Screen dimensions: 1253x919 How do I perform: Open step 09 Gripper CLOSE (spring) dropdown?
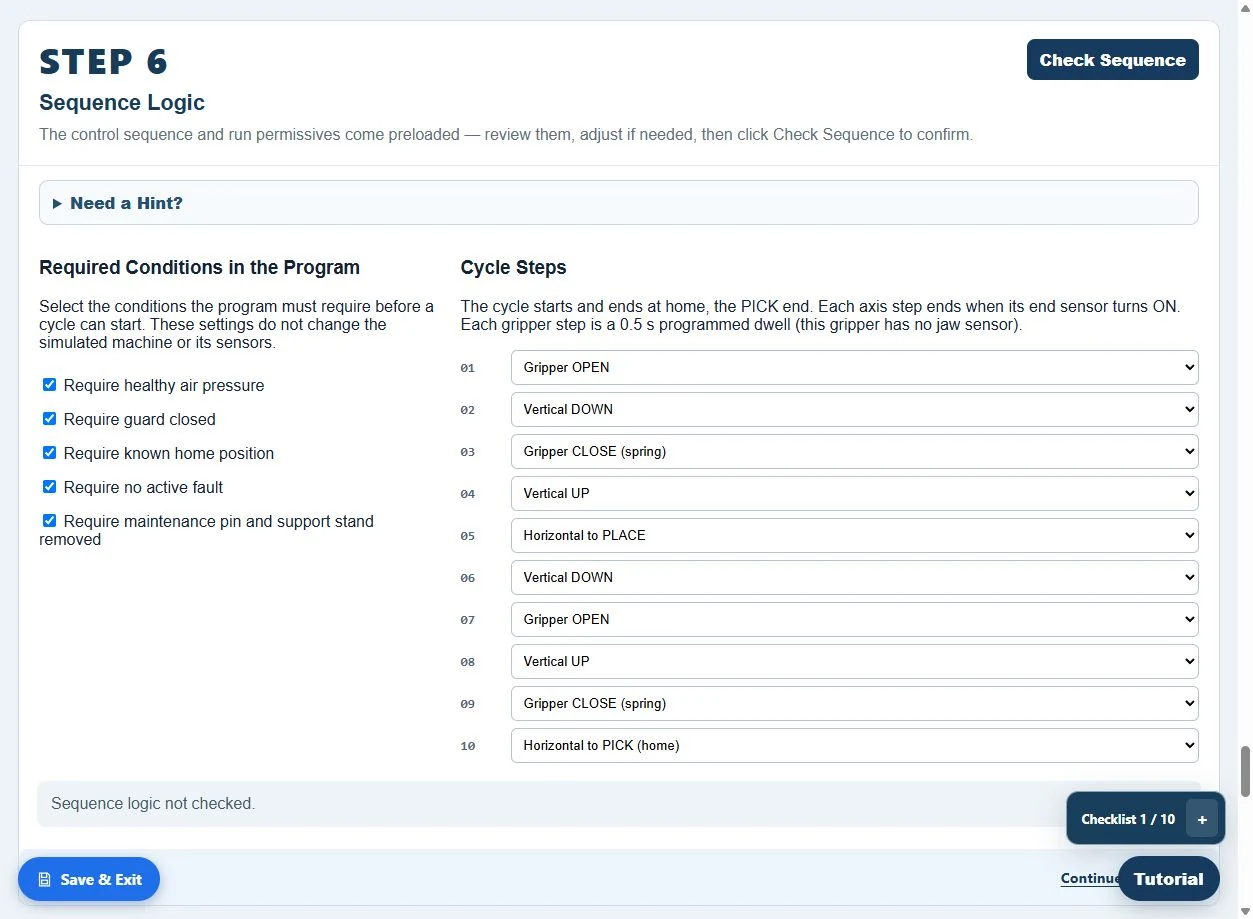854,703
